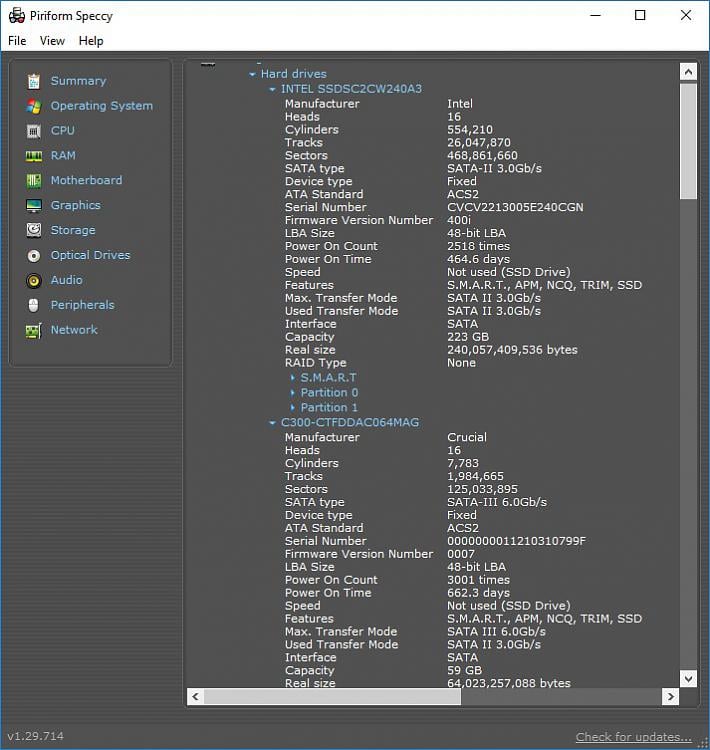Click the Intel manufacturer value
710x750 pixels.
click(x=460, y=103)
